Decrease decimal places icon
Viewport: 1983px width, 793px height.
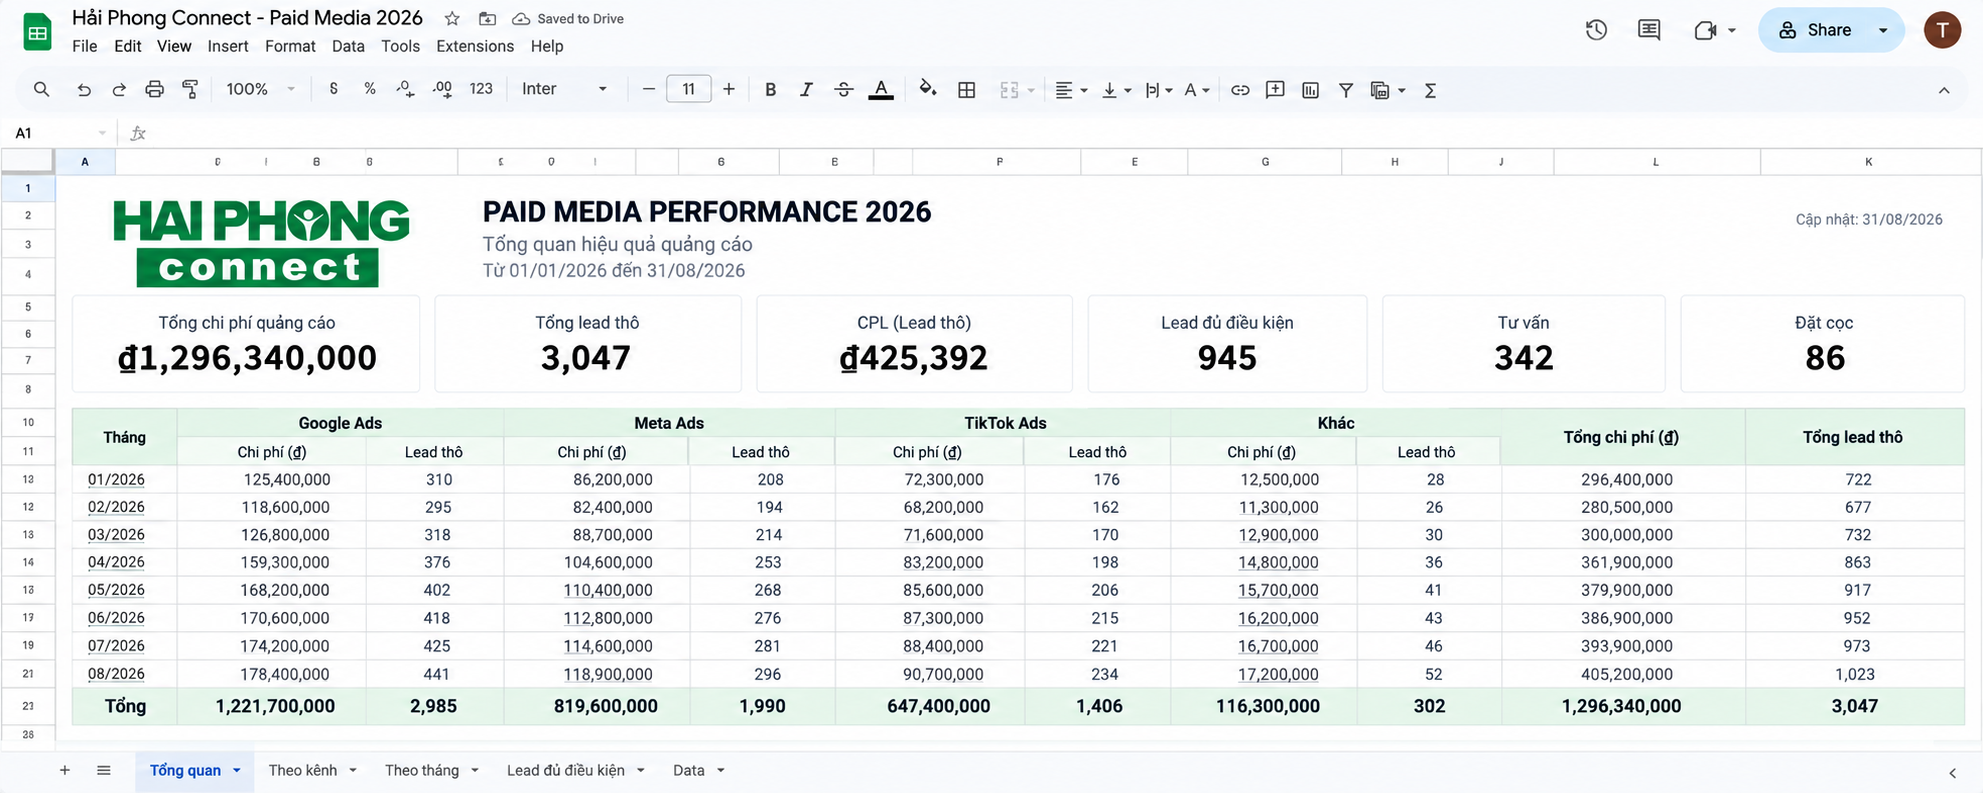click(405, 89)
